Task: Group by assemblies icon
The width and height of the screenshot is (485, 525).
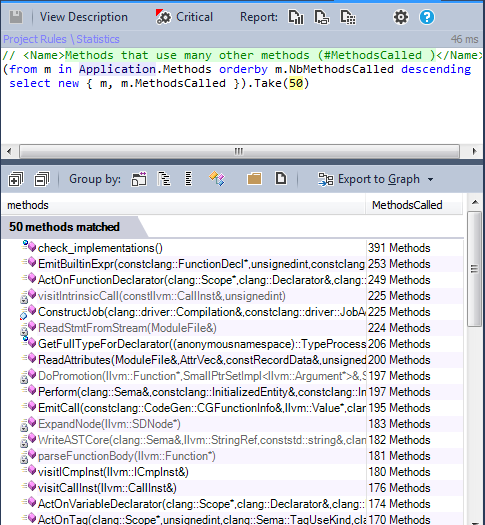Action: [139, 179]
